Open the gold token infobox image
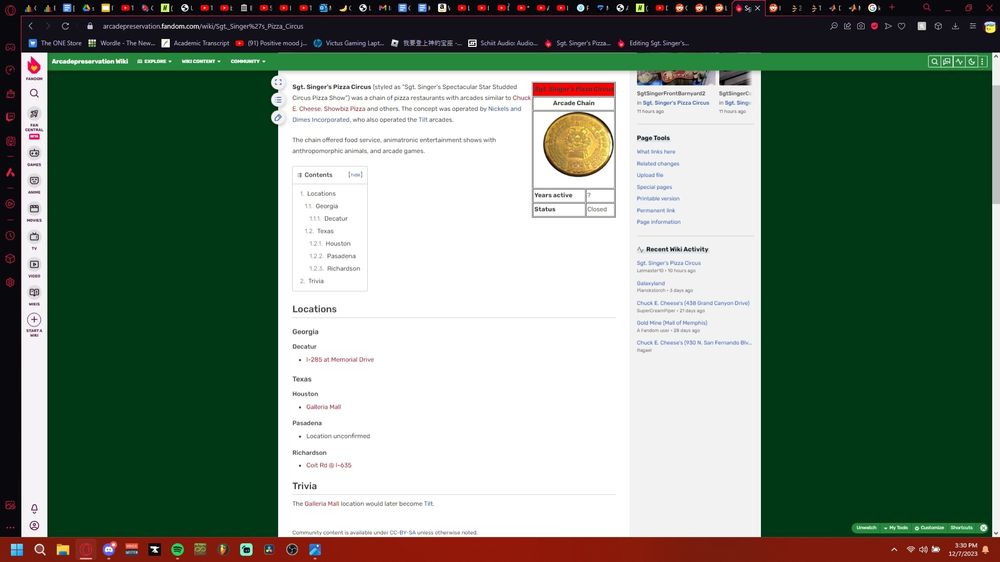The width and height of the screenshot is (1000, 562). coord(578,145)
